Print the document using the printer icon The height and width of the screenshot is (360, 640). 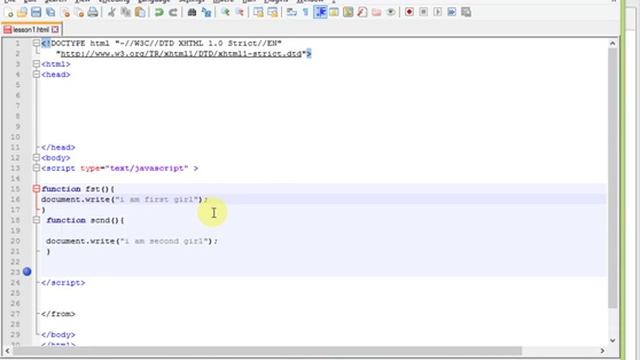coord(93,12)
